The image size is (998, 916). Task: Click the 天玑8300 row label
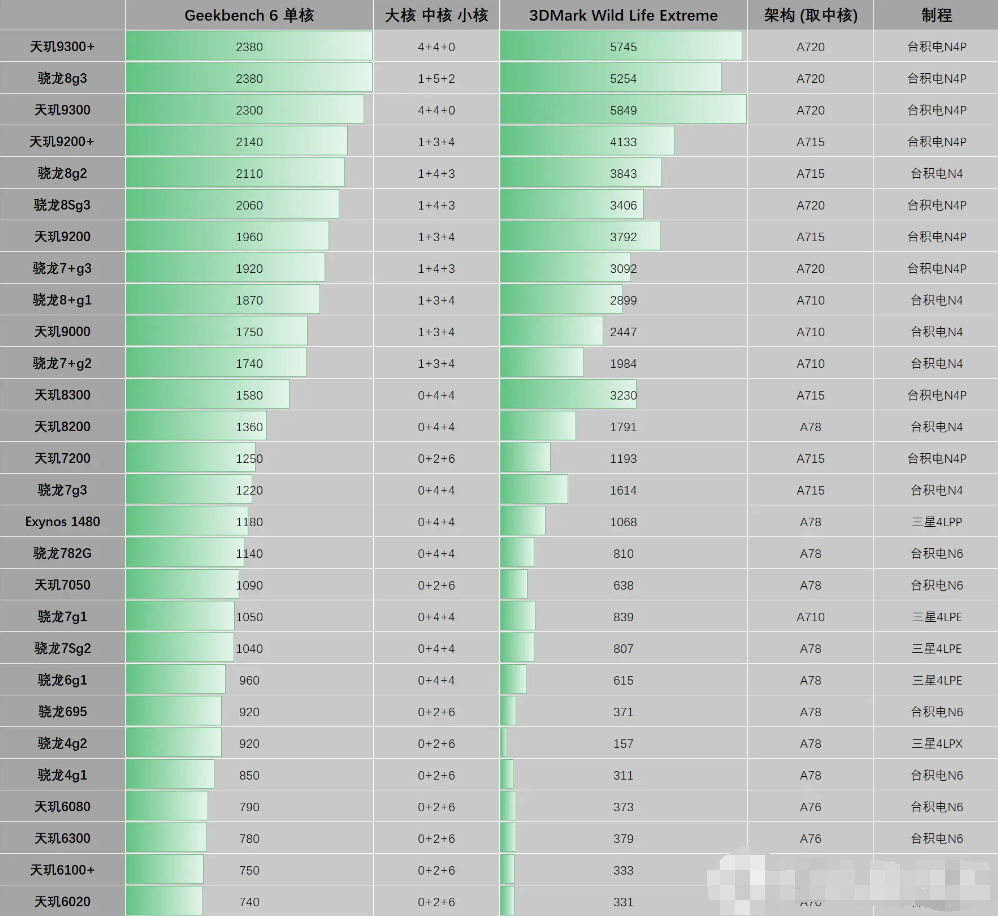tap(62, 395)
